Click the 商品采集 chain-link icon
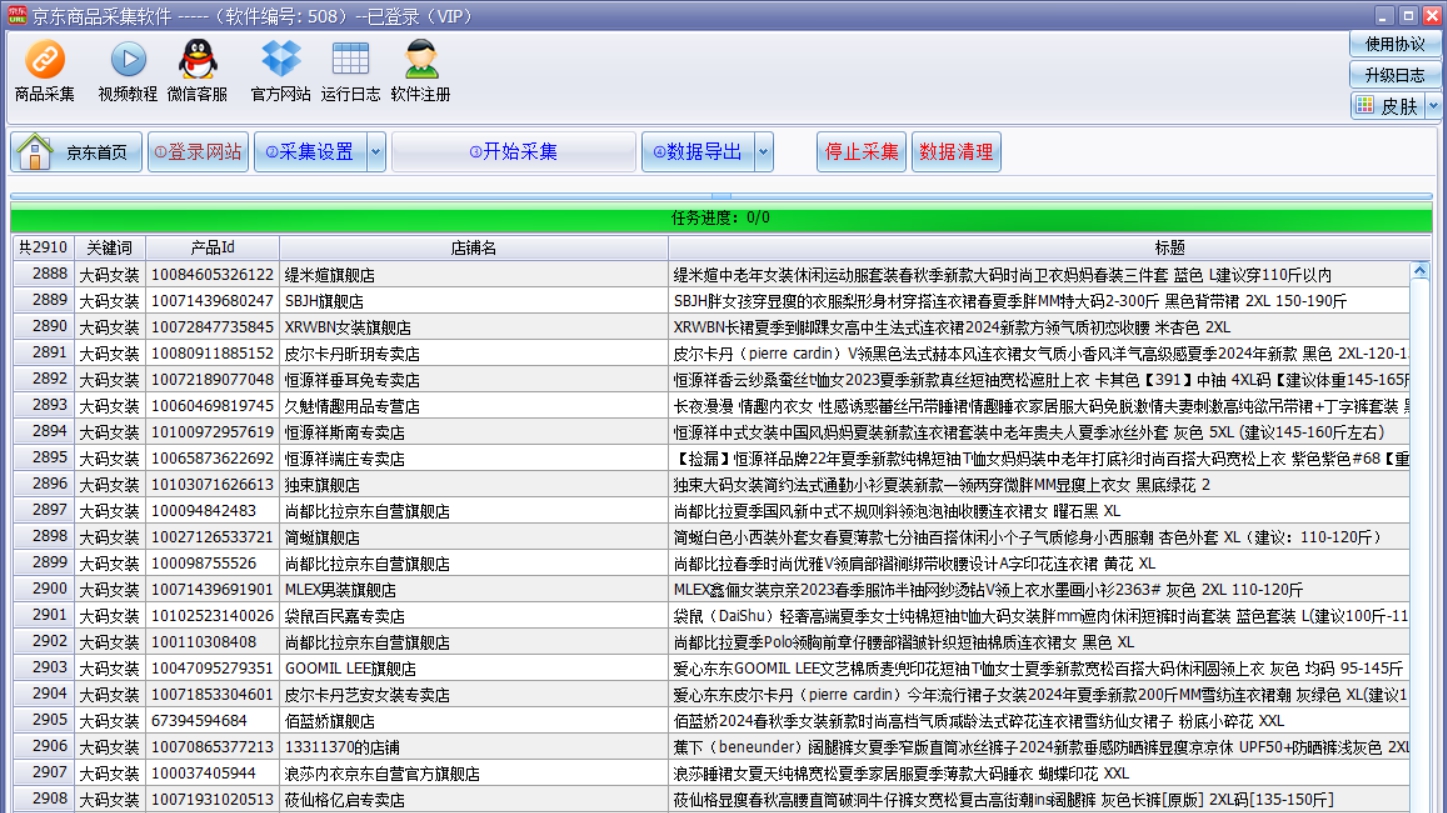 coord(44,60)
